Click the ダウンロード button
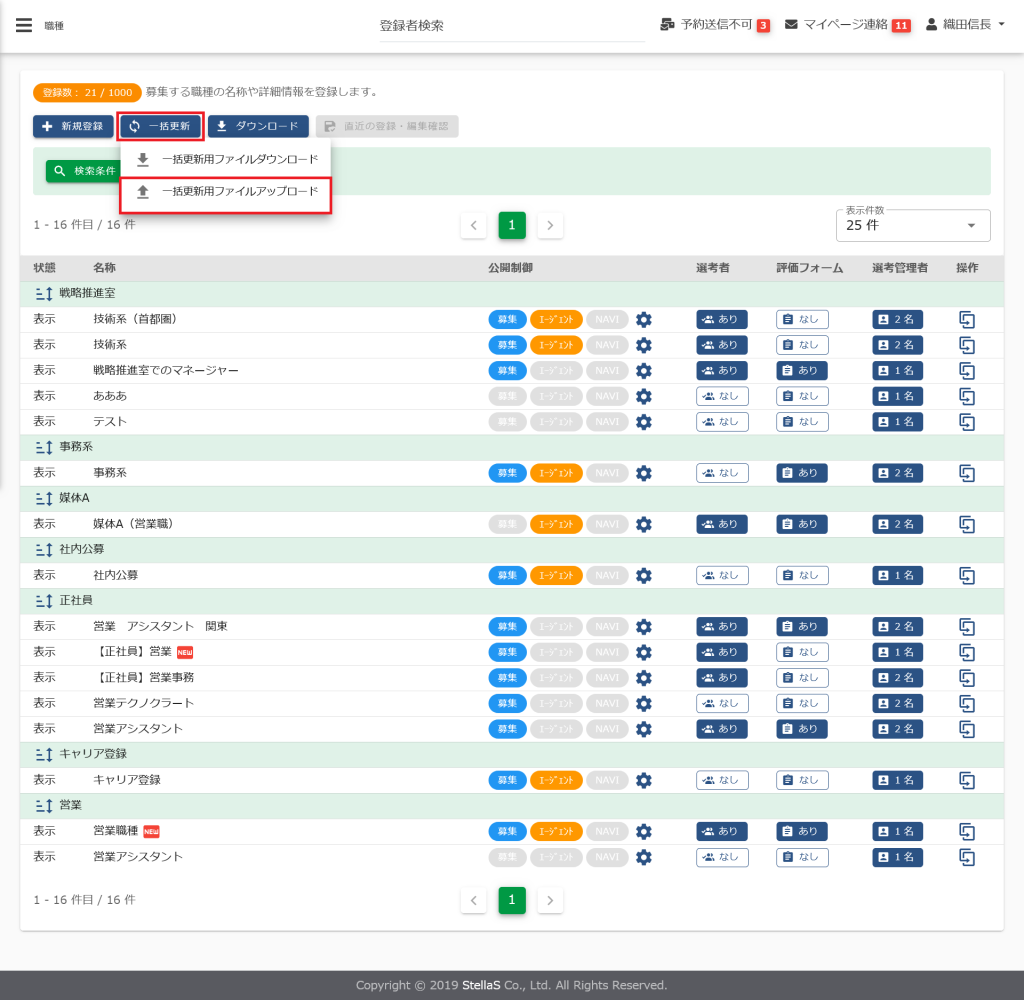Screen dimensions: 1024x1000 coord(257,127)
